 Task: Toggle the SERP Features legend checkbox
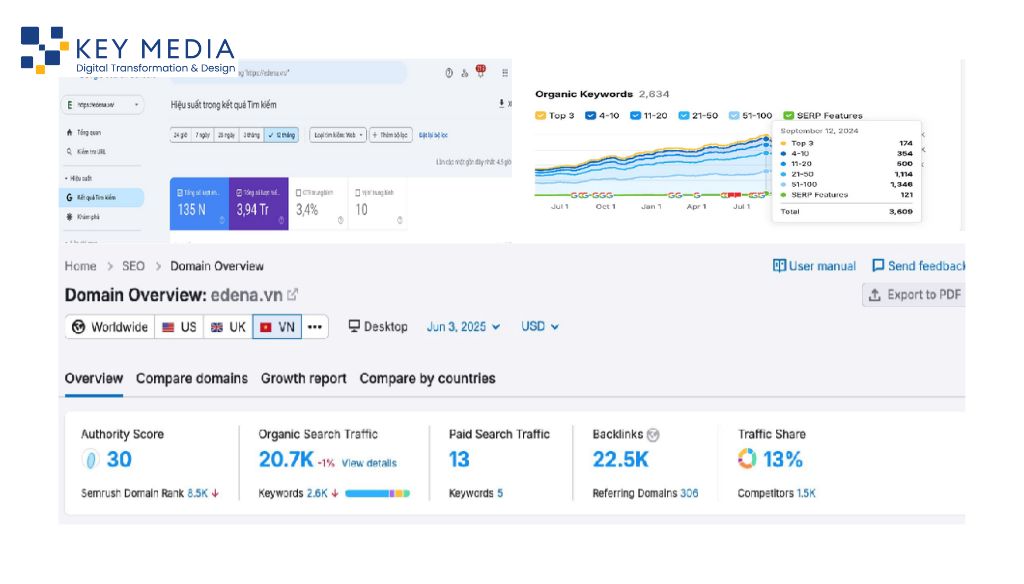[788, 116]
